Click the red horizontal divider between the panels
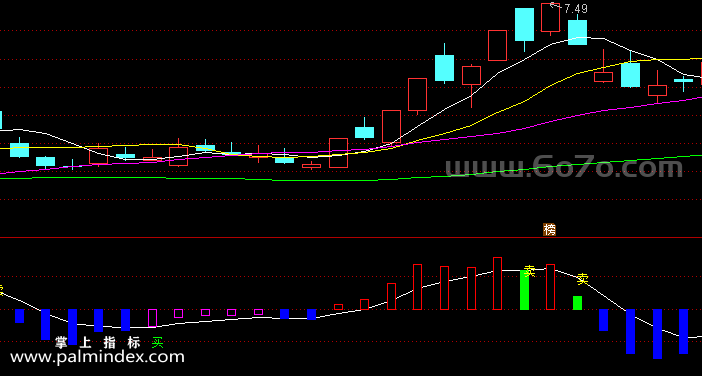 [x=351, y=237]
